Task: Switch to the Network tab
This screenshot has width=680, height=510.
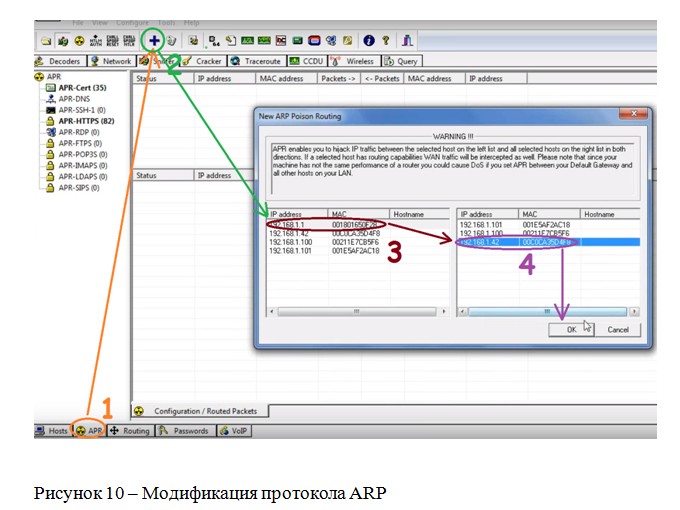Action: (x=112, y=61)
